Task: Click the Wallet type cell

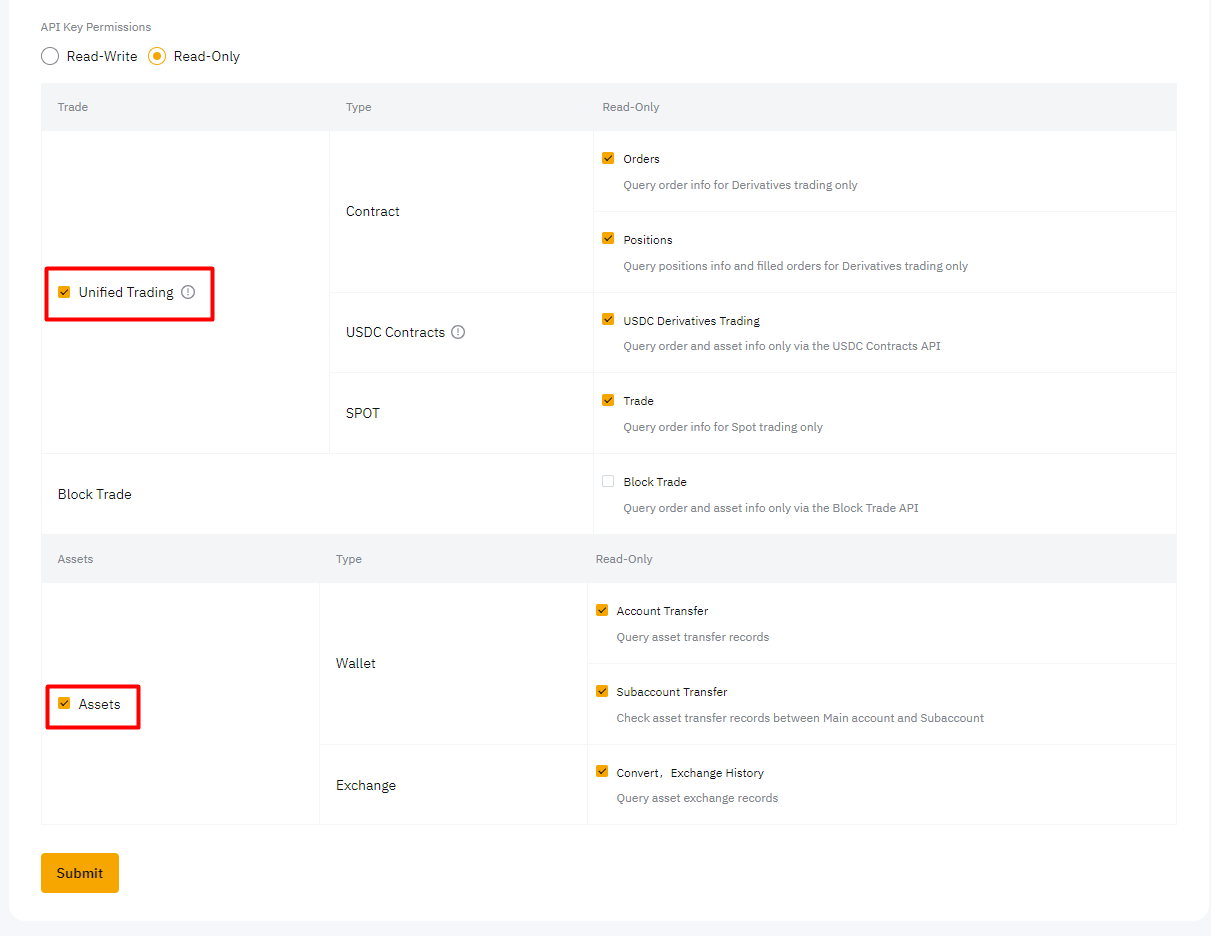Action: tap(356, 664)
